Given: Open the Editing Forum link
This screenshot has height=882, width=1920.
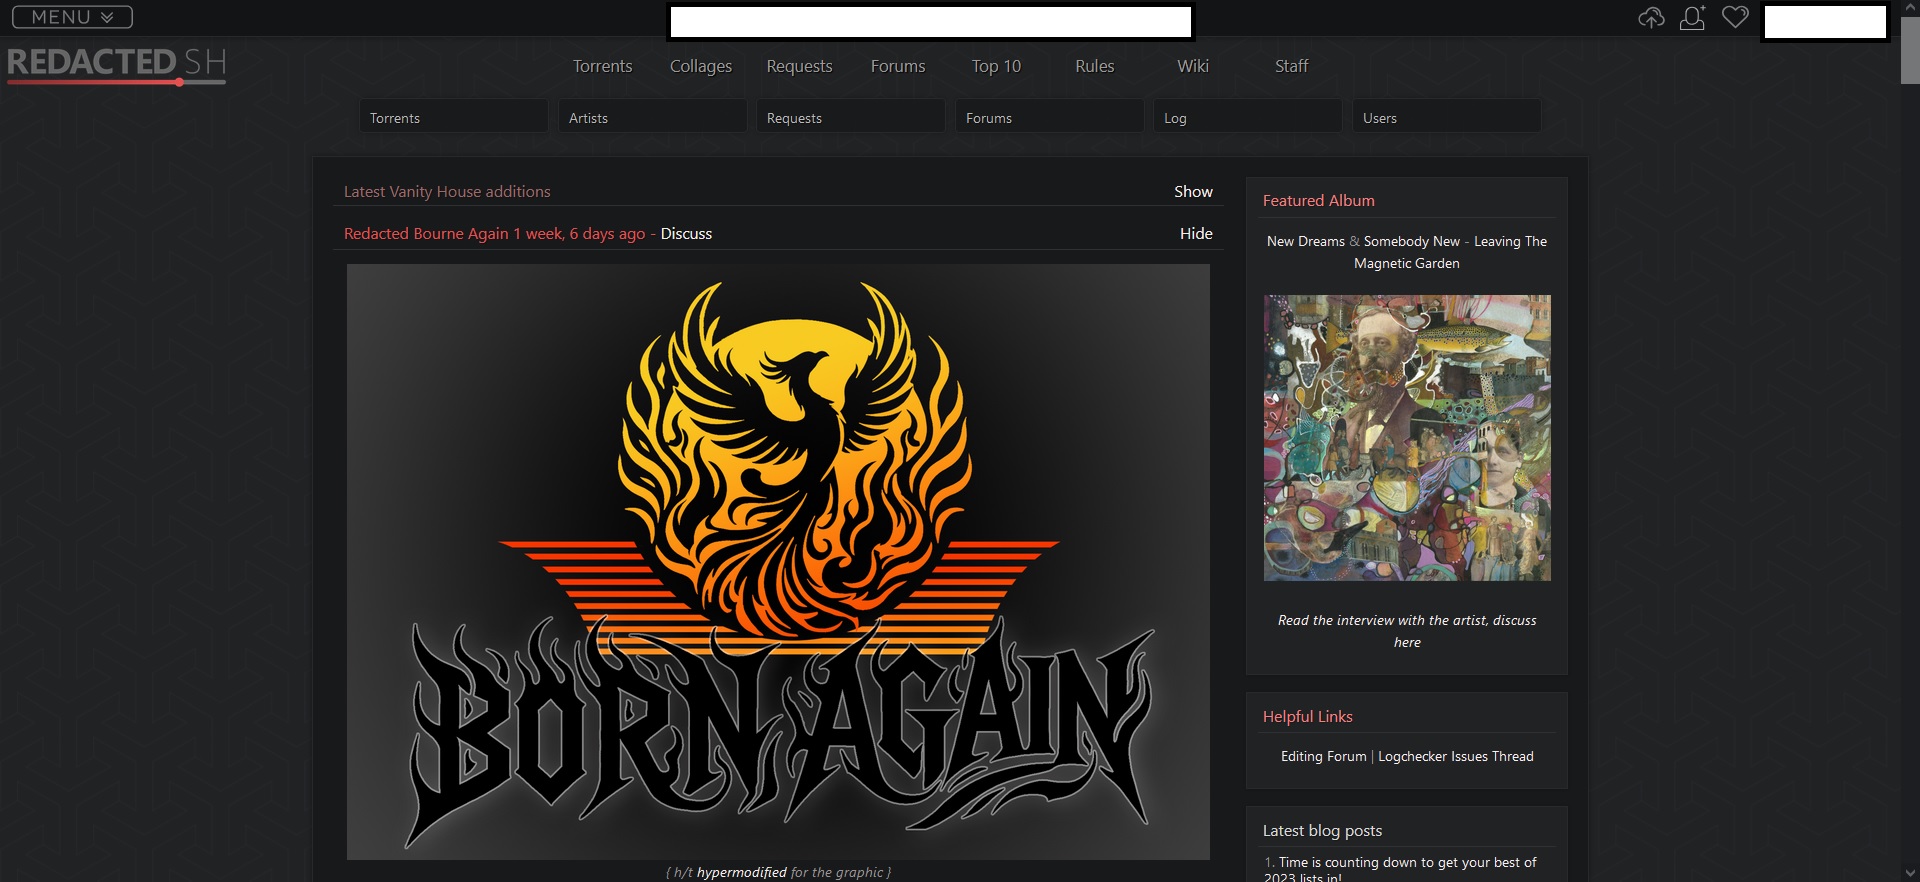Looking at the screenshot, I should tap(1323, 756).
